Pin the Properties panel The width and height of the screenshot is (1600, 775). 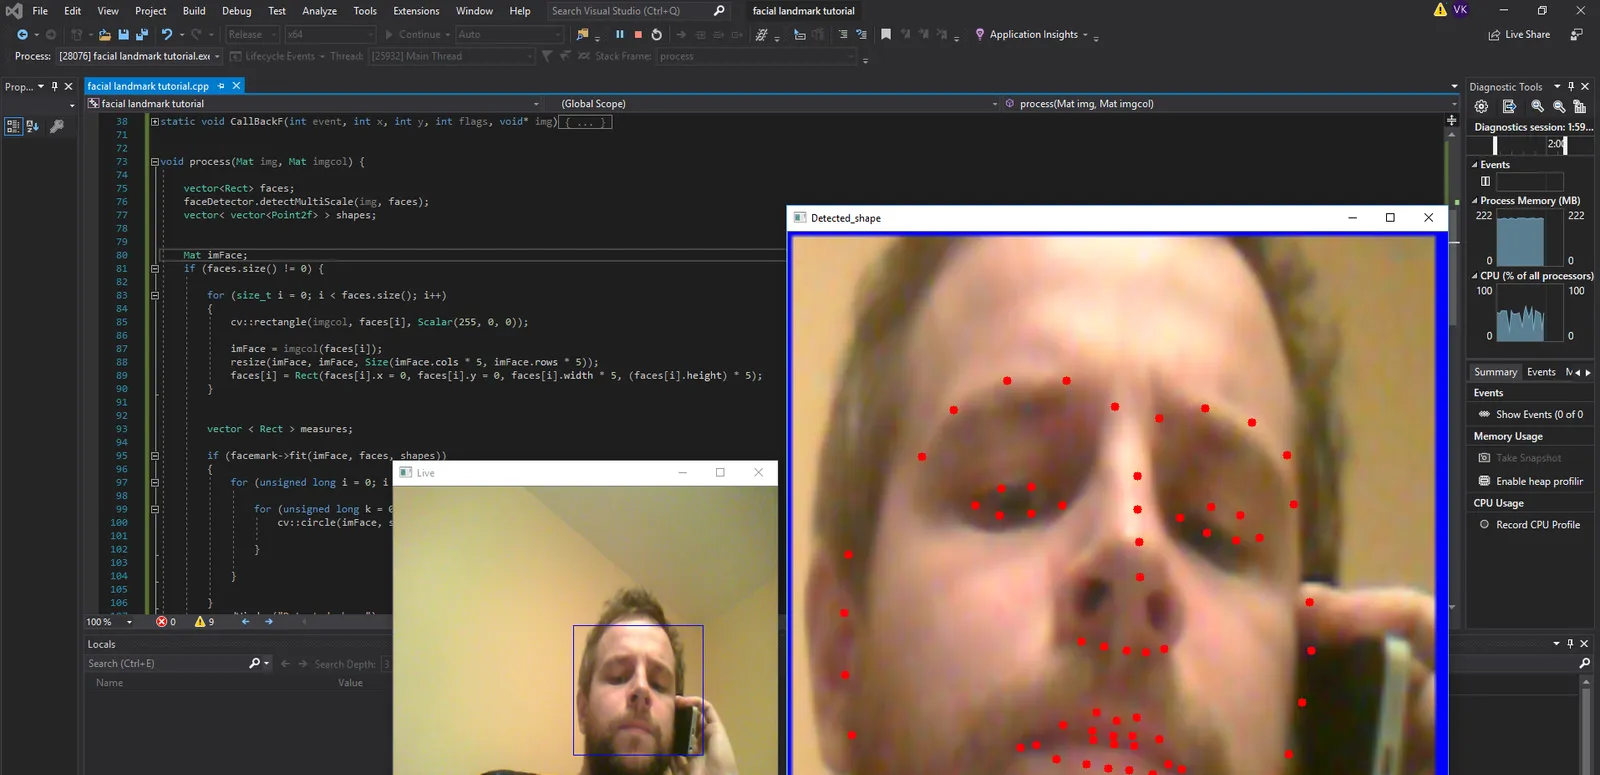tap(54, 87)
